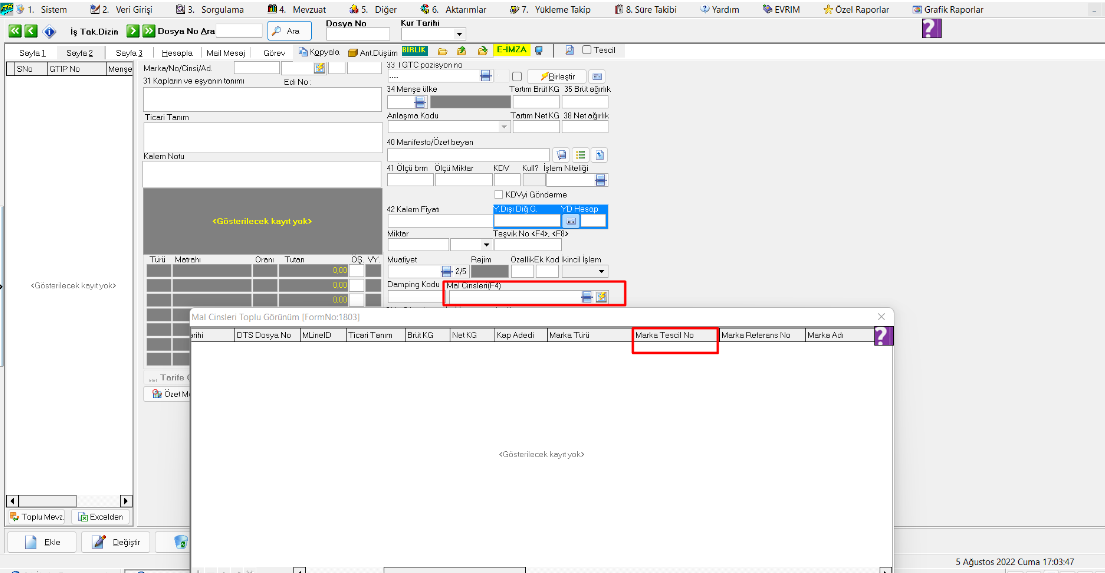Image resolution: width=1105 pixels, height=573 pixels.
Task: Jump to first record with double-left arrow
Action: click(x=15, y=31)
